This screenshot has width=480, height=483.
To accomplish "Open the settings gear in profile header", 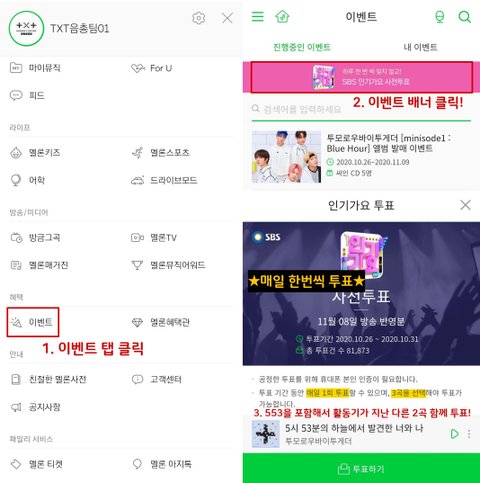I will tap(199, 18).
